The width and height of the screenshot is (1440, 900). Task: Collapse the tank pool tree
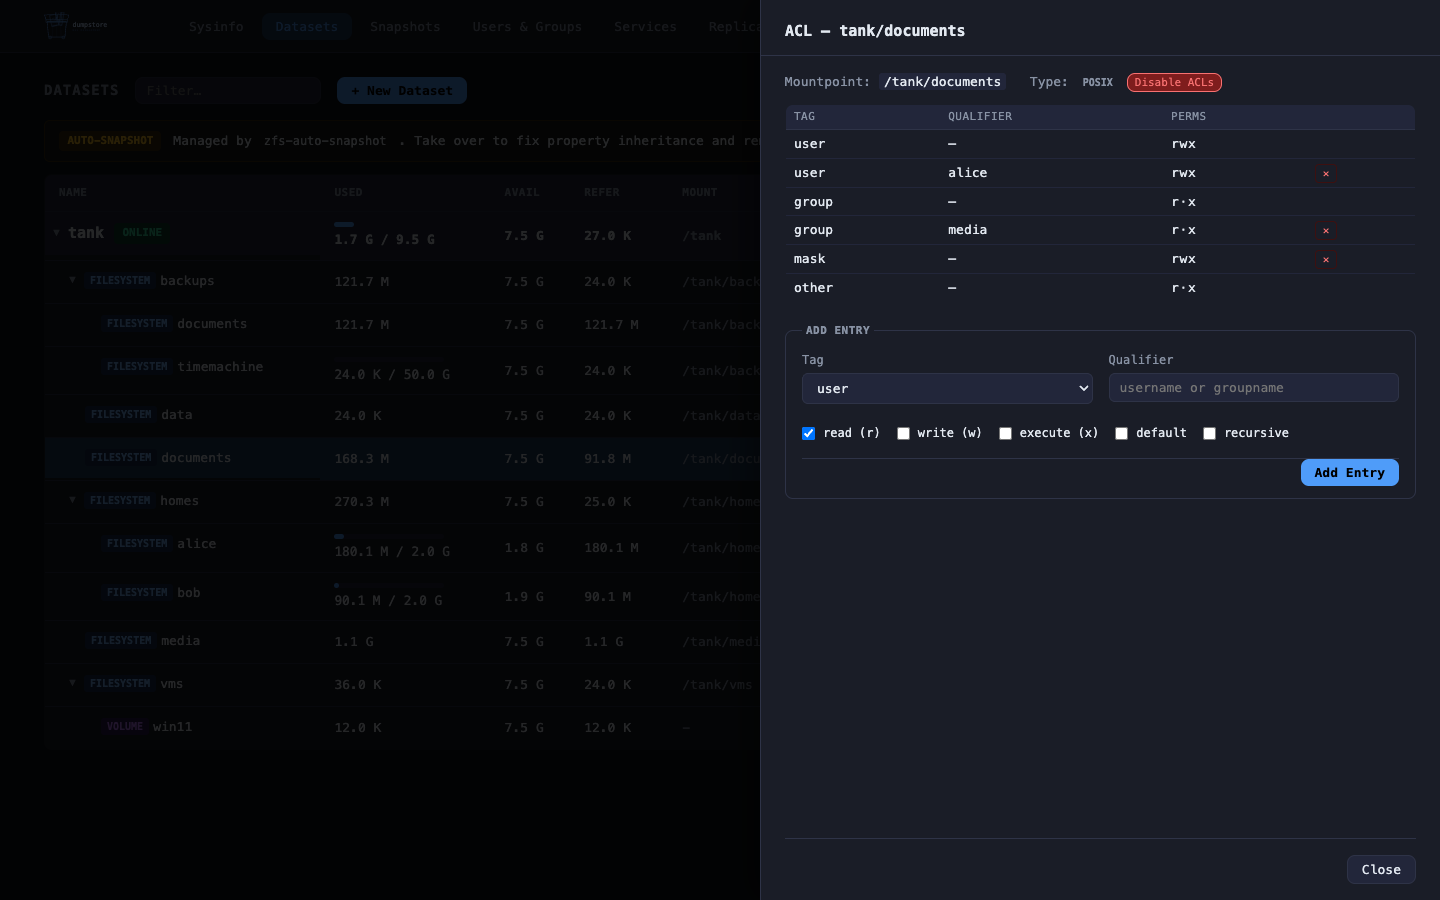[56, 233]
